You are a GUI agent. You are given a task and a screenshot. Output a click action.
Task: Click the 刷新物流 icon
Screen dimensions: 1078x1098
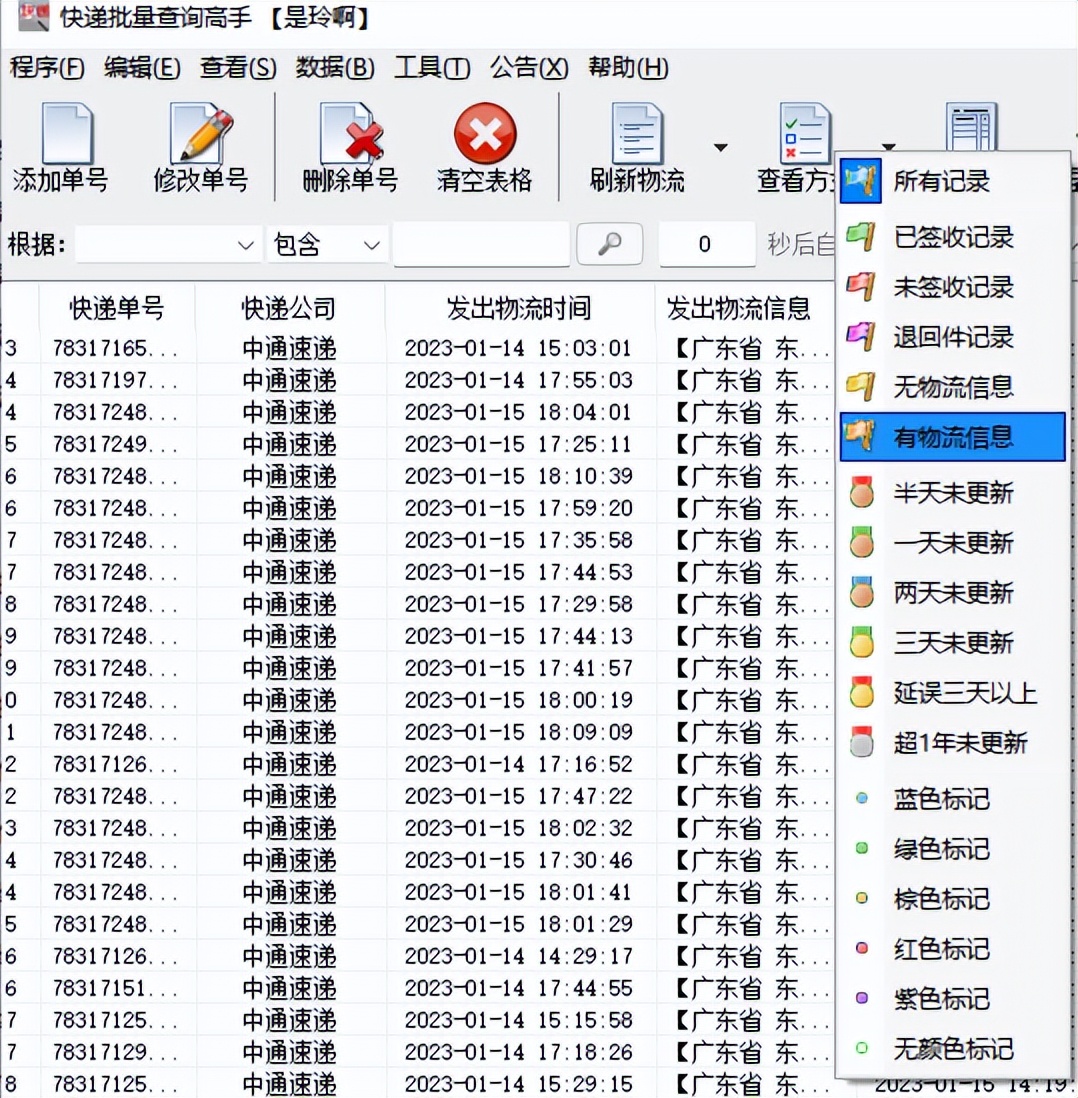click(x=637, y=140)
